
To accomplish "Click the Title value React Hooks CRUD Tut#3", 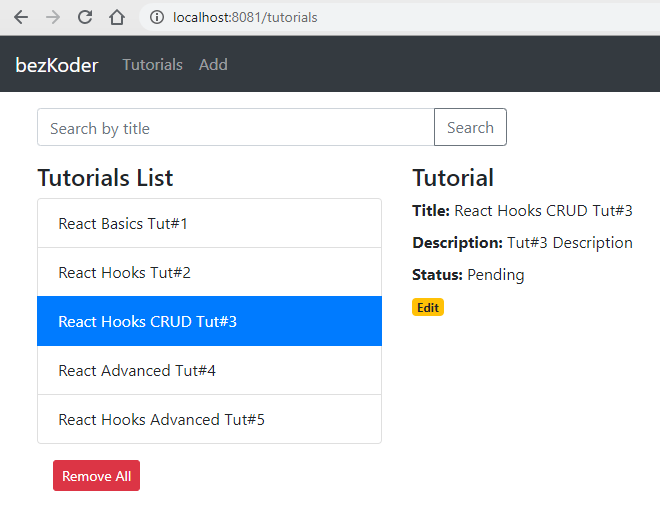I will [x=543, y=211].
